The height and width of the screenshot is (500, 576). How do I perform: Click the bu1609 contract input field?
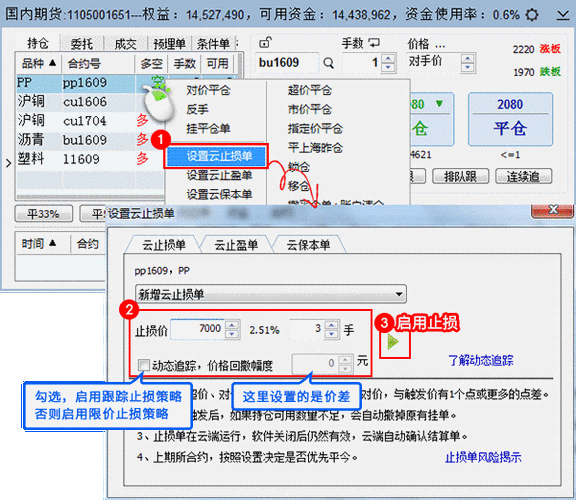tap(287, 63)
